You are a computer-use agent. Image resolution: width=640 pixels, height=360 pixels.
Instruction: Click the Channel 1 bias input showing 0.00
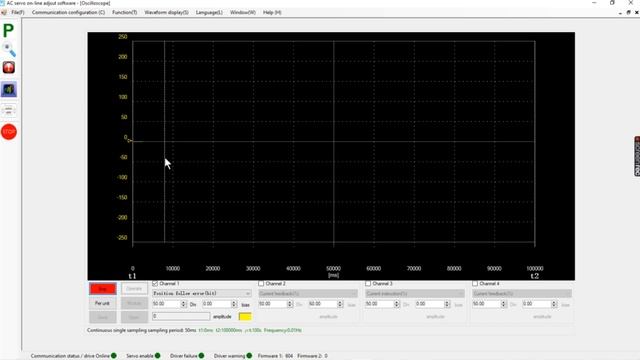click(x=217, y=304)
